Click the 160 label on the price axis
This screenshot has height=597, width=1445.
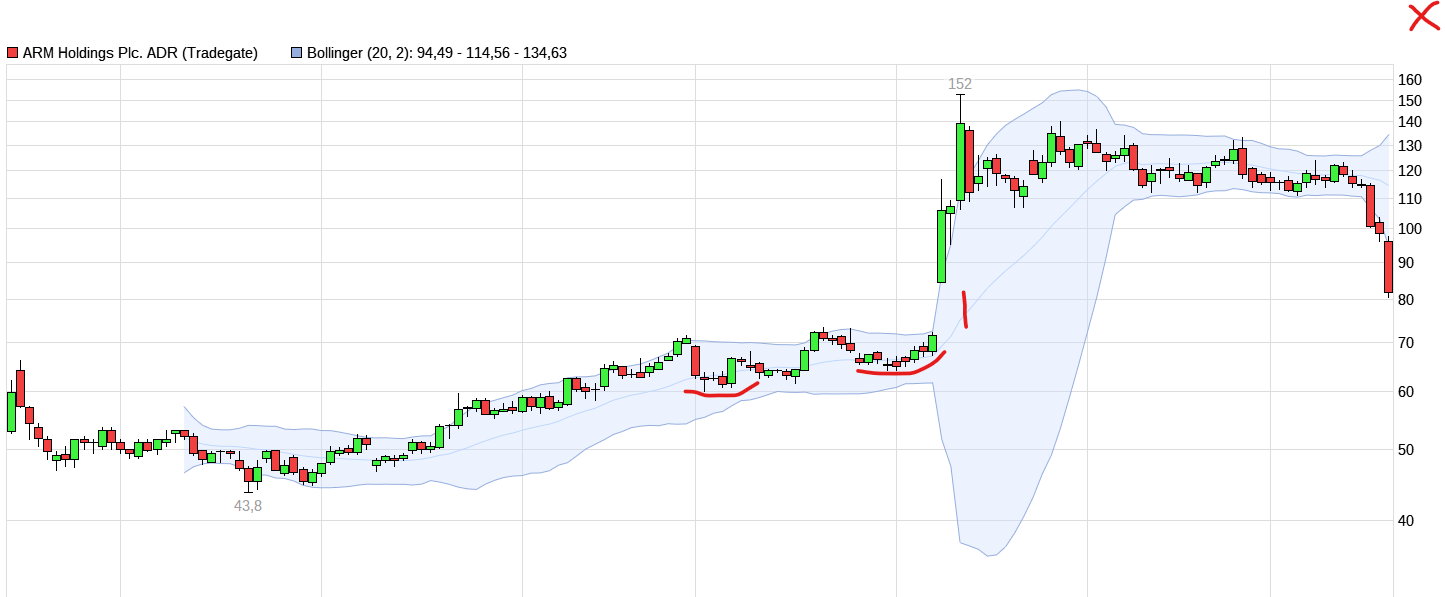[1408, 78]
